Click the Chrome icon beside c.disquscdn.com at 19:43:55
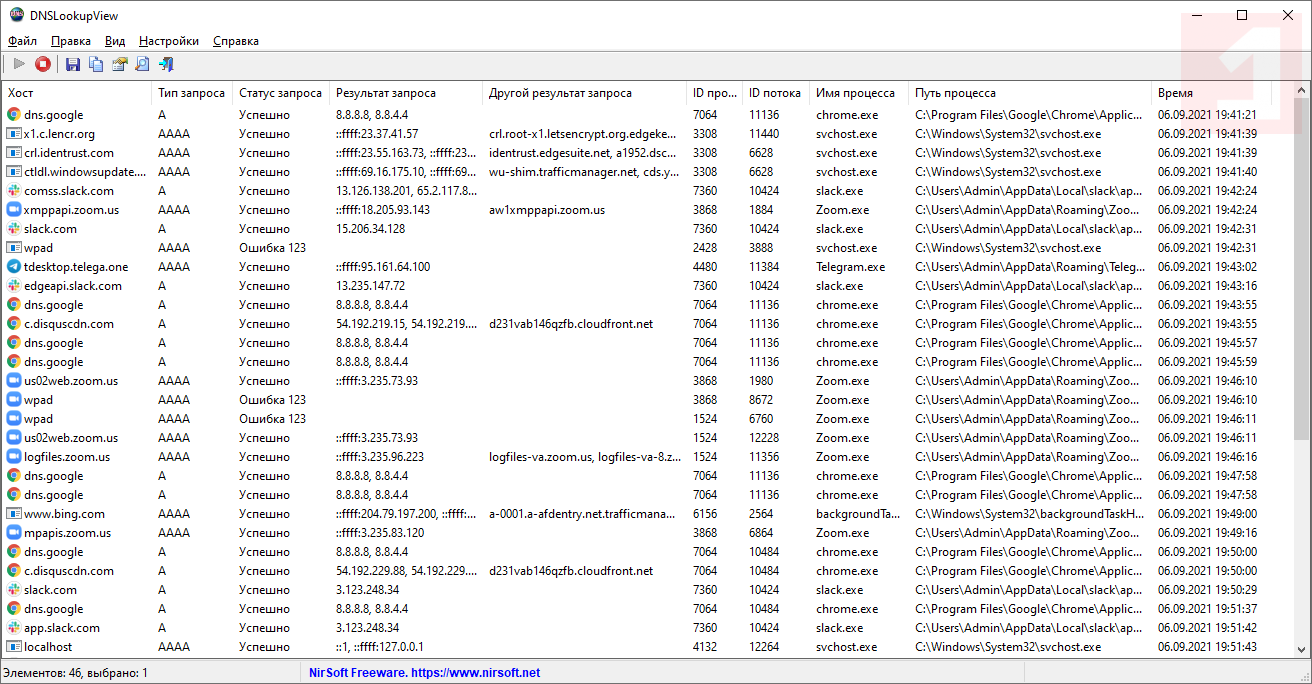This screenshot has height=684, width=1312. [x=14, y=324]
